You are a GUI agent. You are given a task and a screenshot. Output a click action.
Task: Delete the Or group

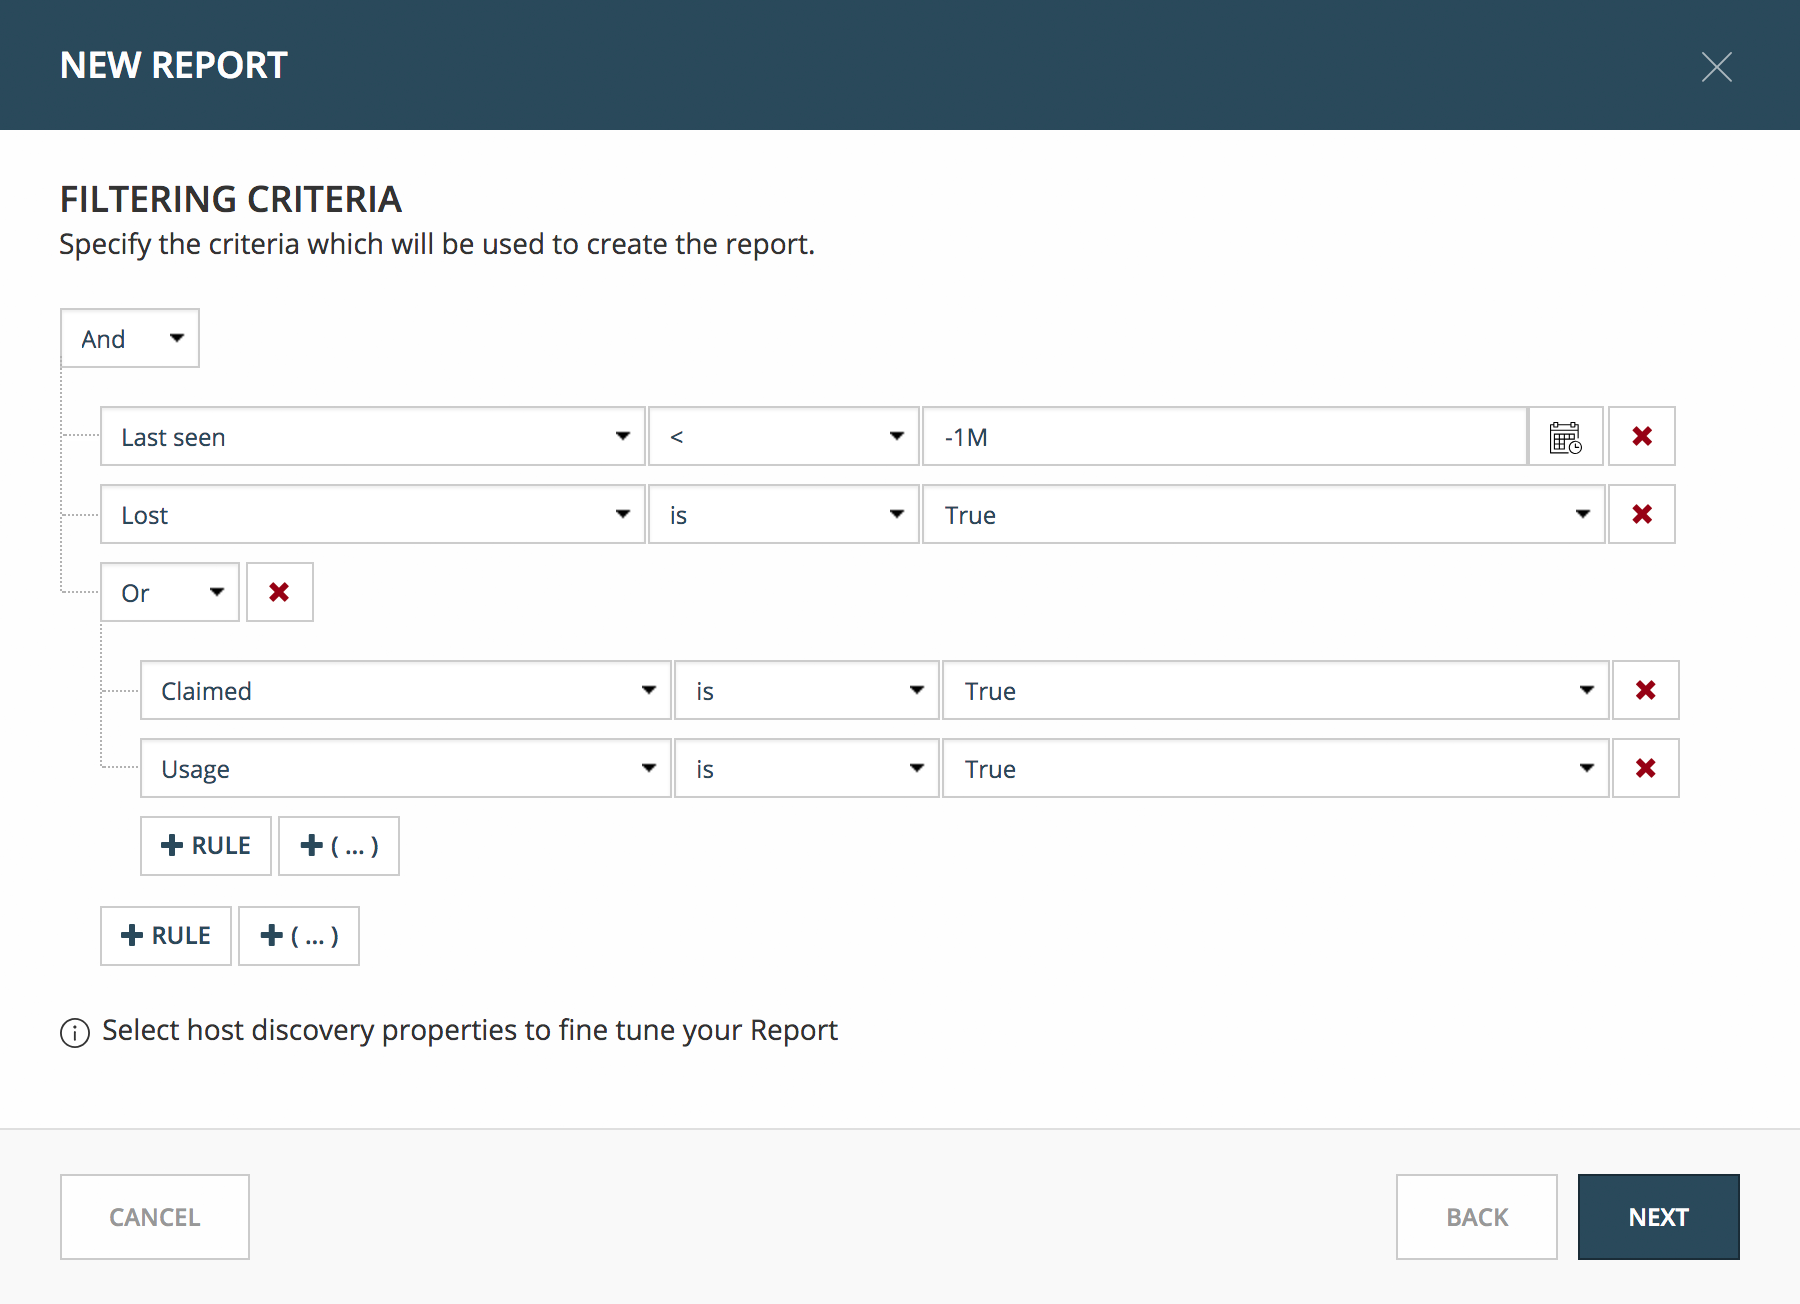(x=280, y=593)
